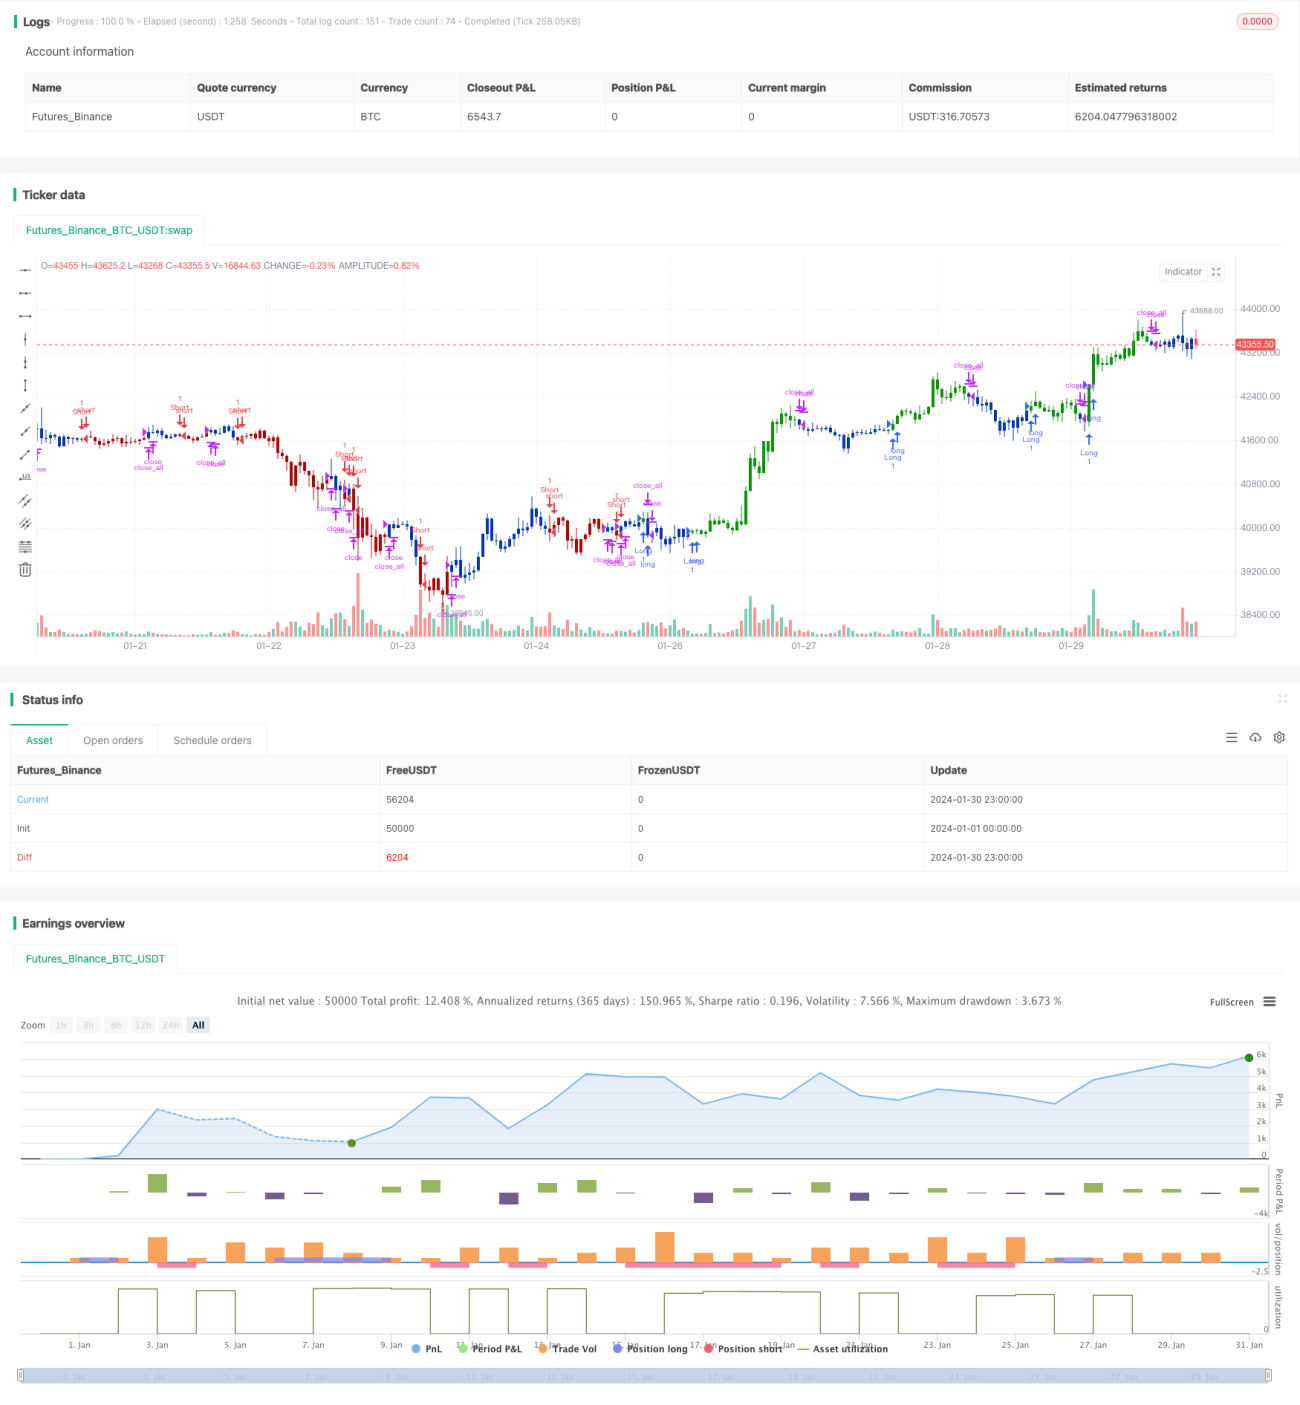Toggle Trade Vol series in legend
The image size is (1300, 1405).
point(567,1349)
